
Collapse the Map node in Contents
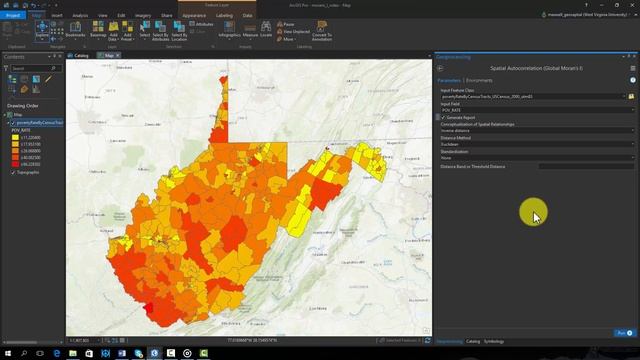pos(4,115)
